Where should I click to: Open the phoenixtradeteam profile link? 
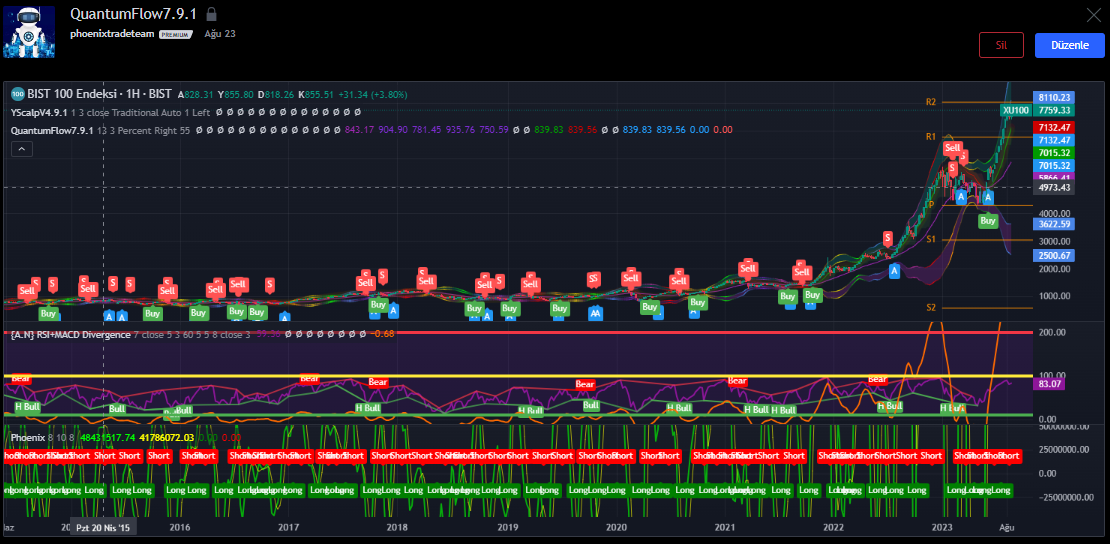(111, 34)
